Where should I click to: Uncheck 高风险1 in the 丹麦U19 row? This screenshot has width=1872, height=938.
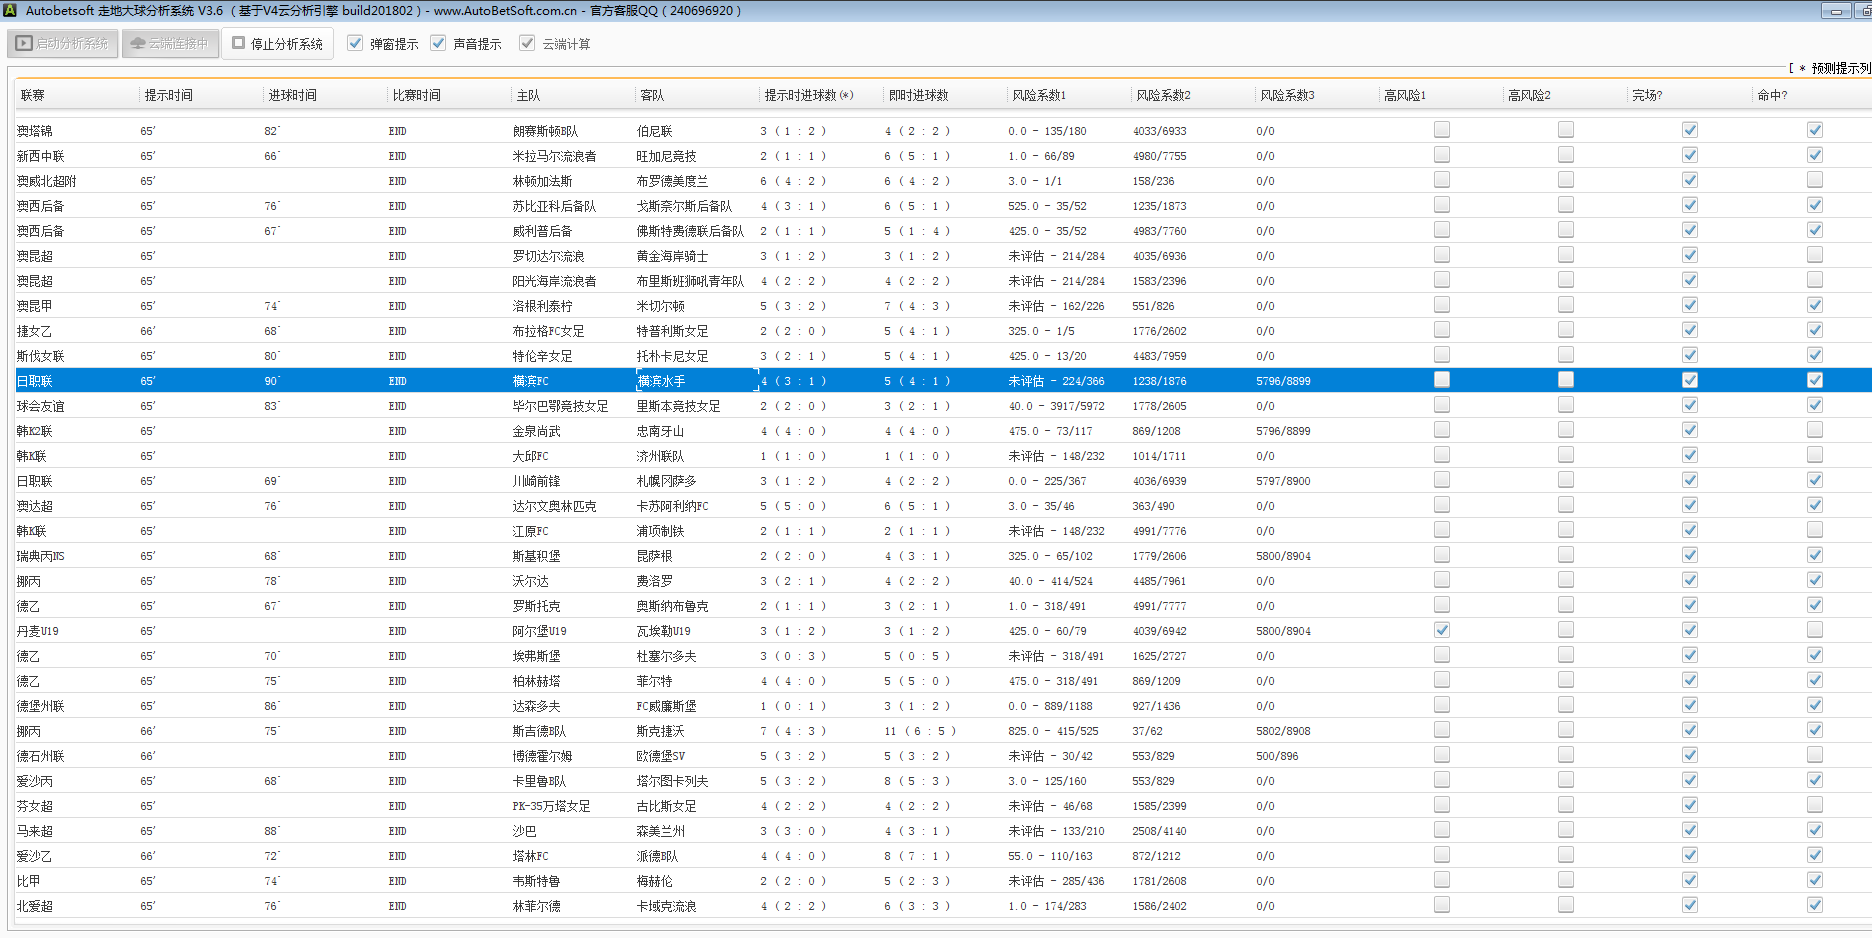tap(1441, 630)
